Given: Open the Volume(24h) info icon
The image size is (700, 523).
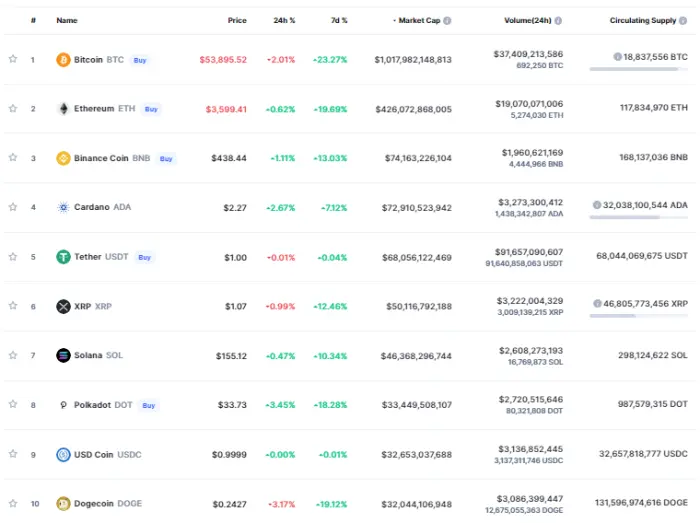Looking at the screenshot, I should coord(558,21).
